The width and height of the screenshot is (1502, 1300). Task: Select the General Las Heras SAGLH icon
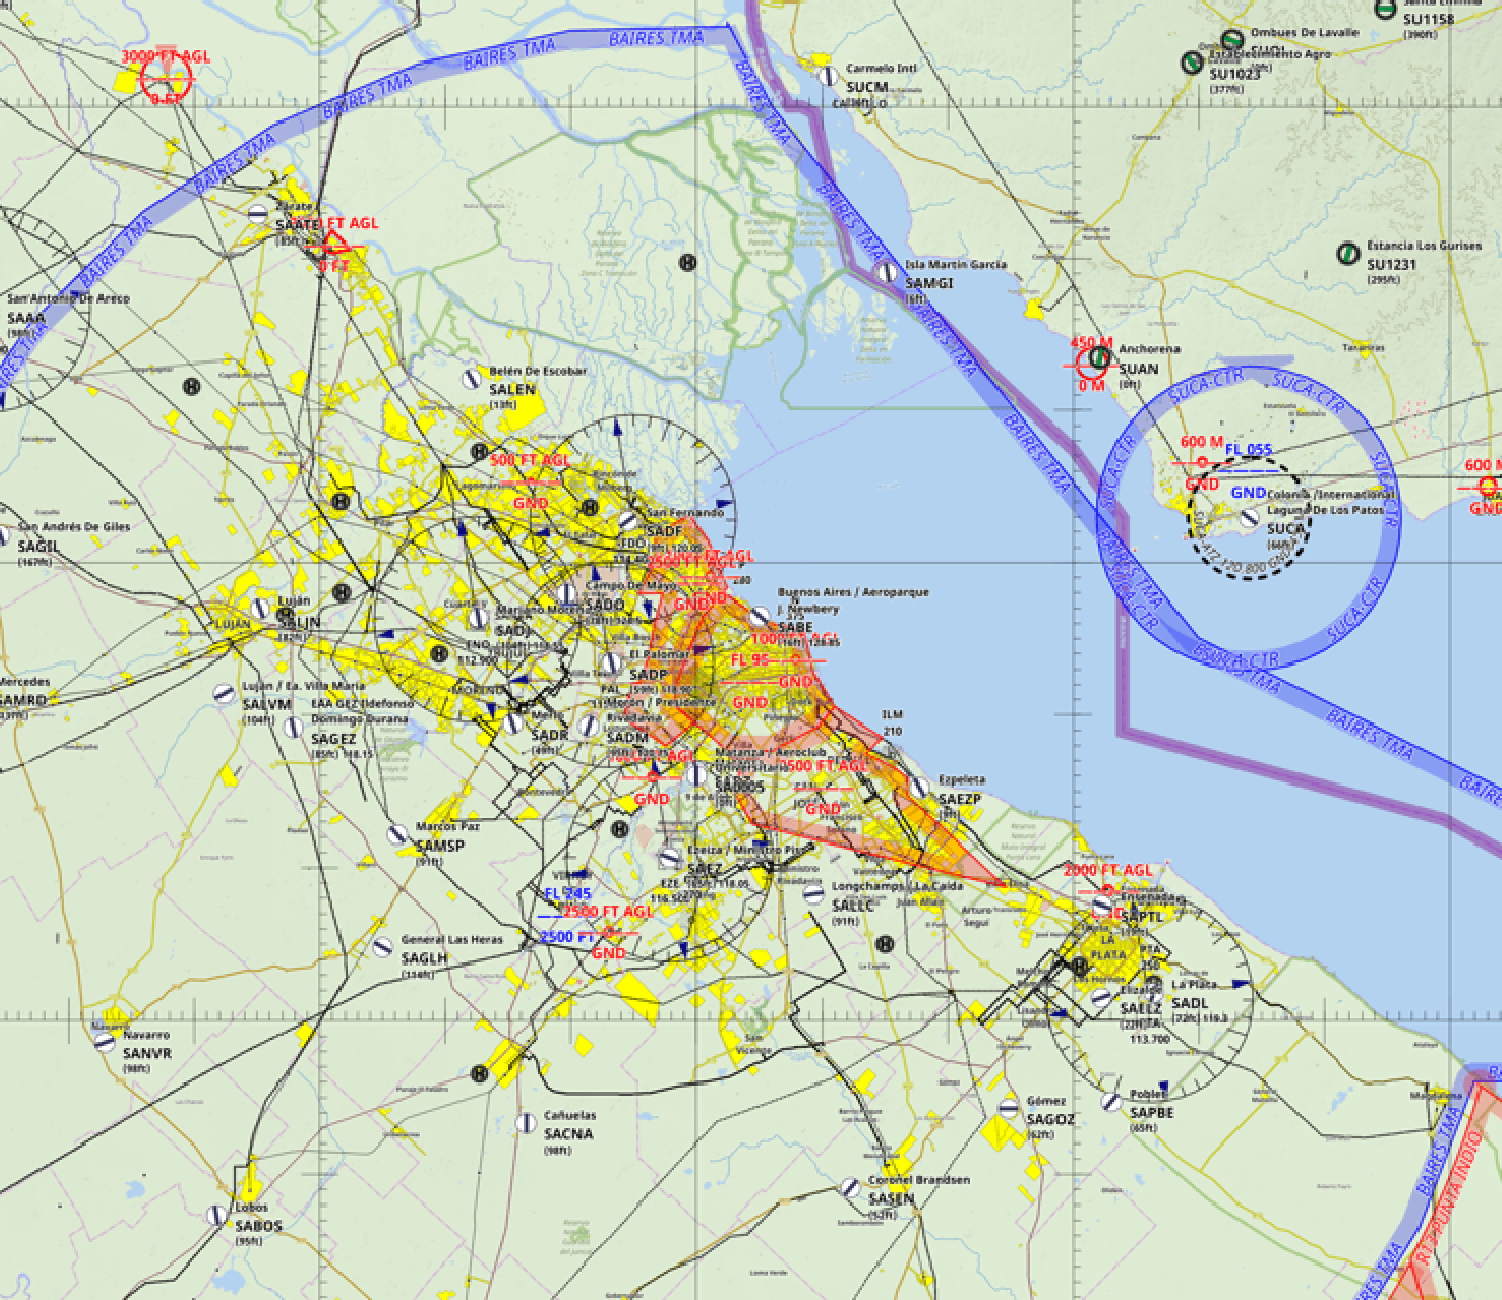(x=381, y=947)
